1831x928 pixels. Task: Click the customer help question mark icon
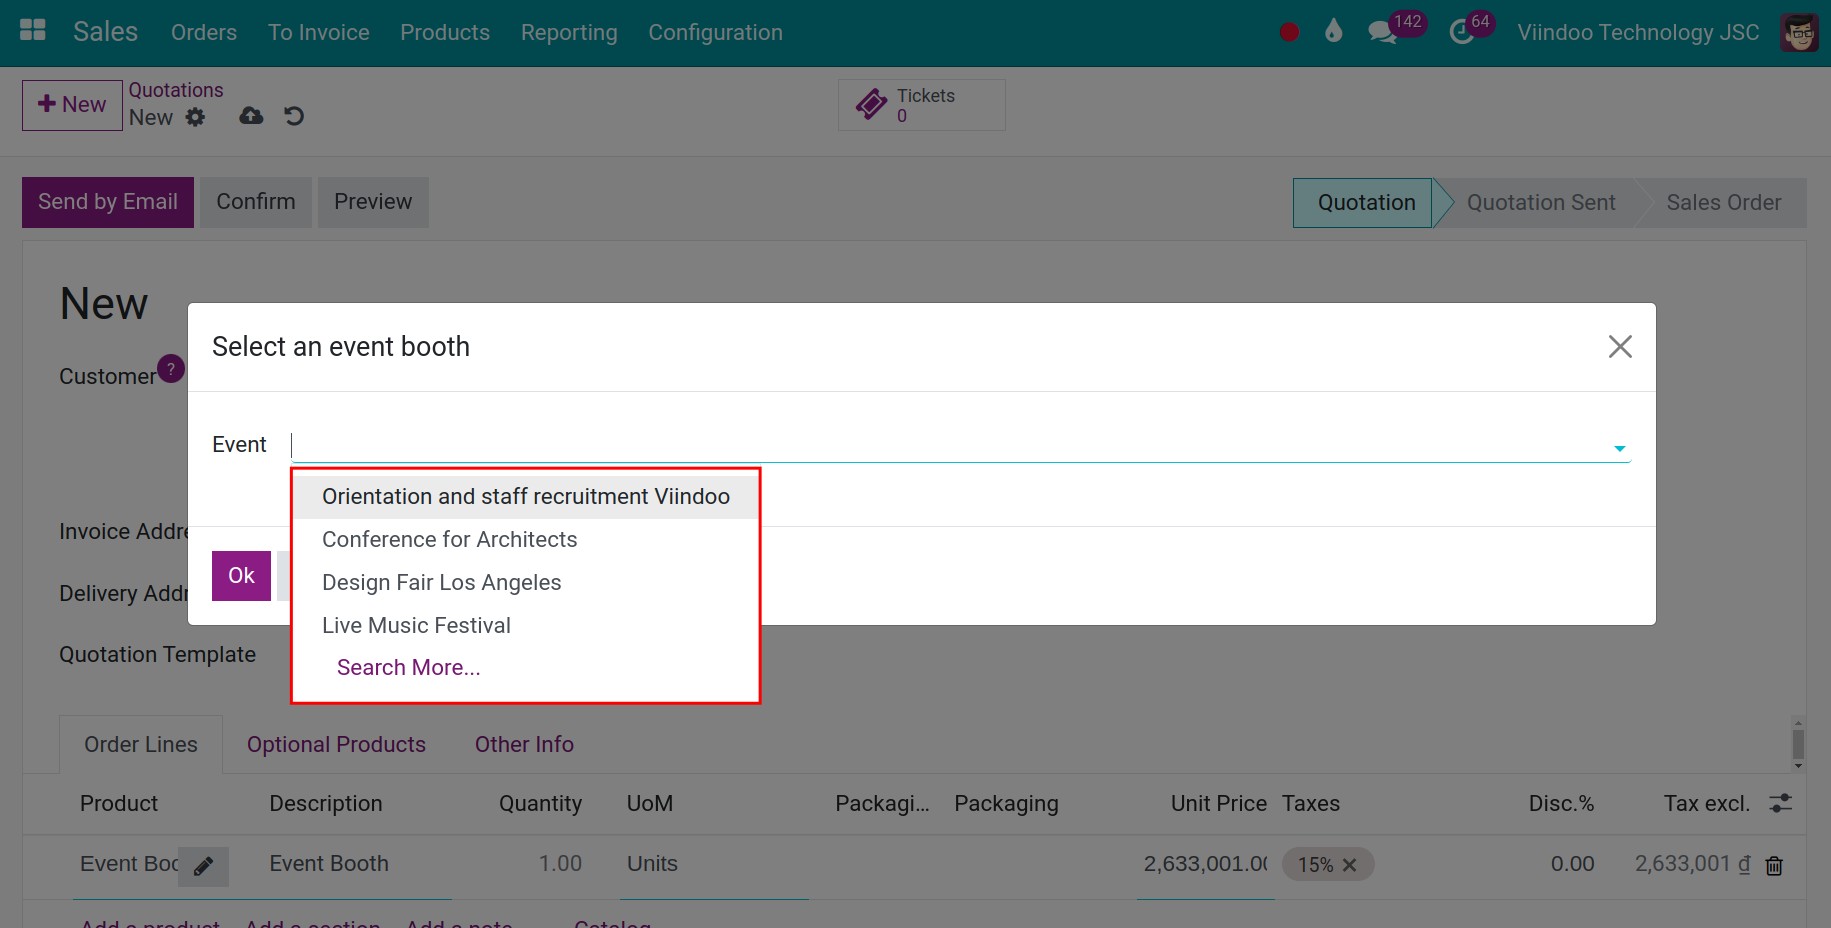pyautogui.click(x=171, y=368)
